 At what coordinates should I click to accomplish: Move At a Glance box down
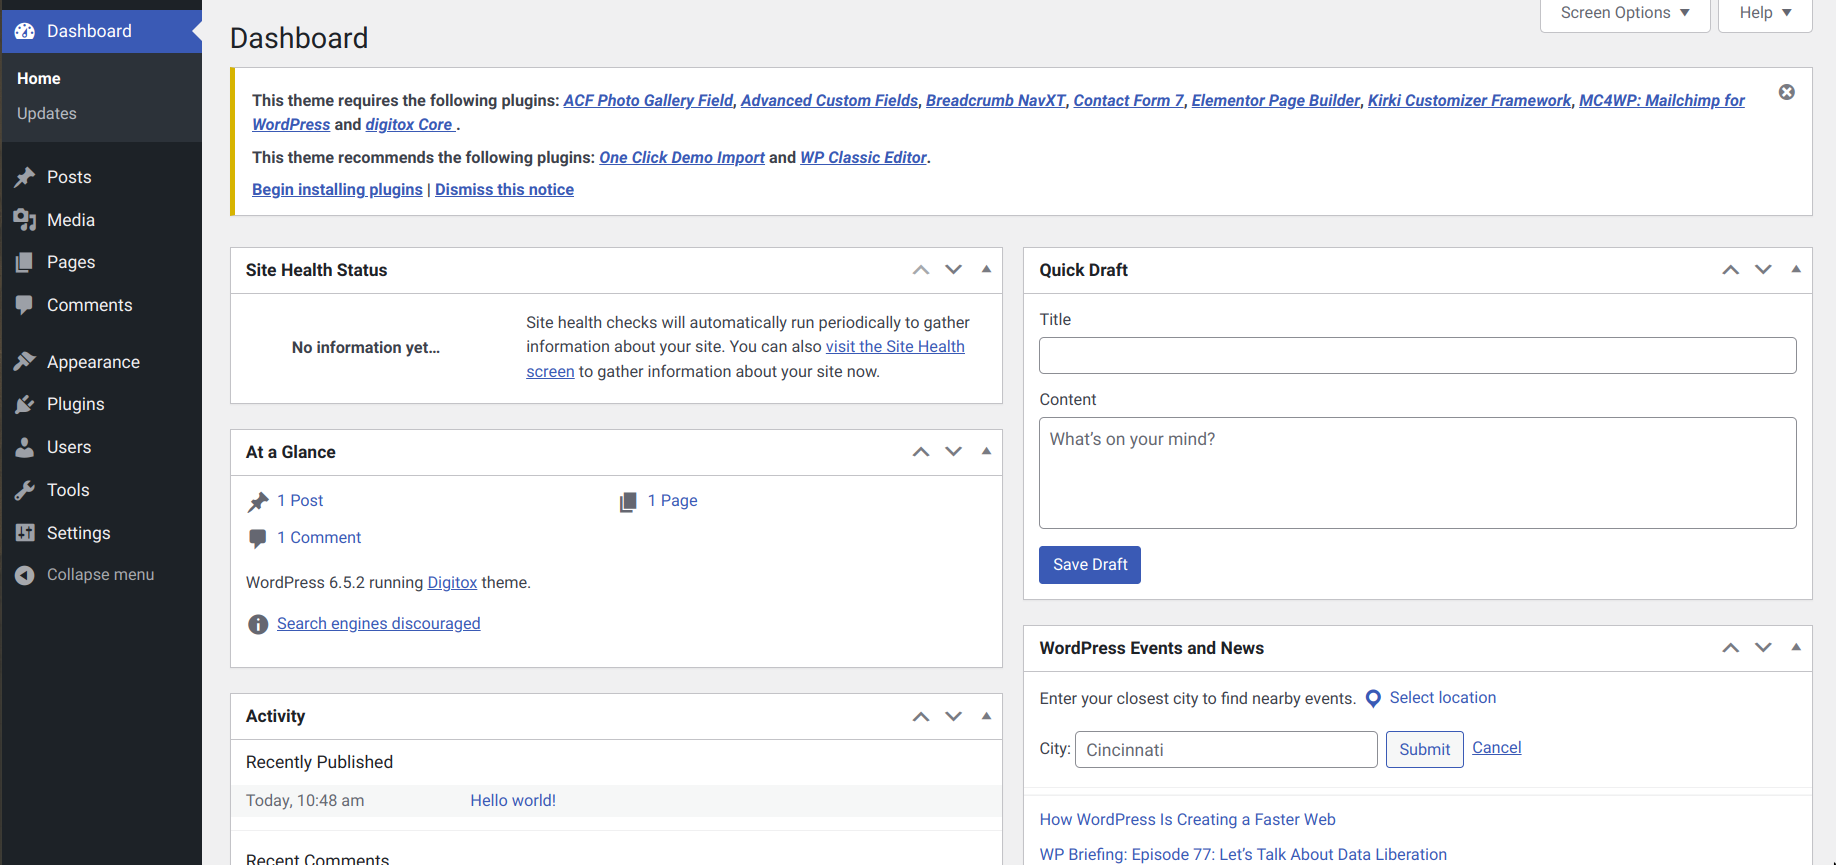(x=954, y=452)
